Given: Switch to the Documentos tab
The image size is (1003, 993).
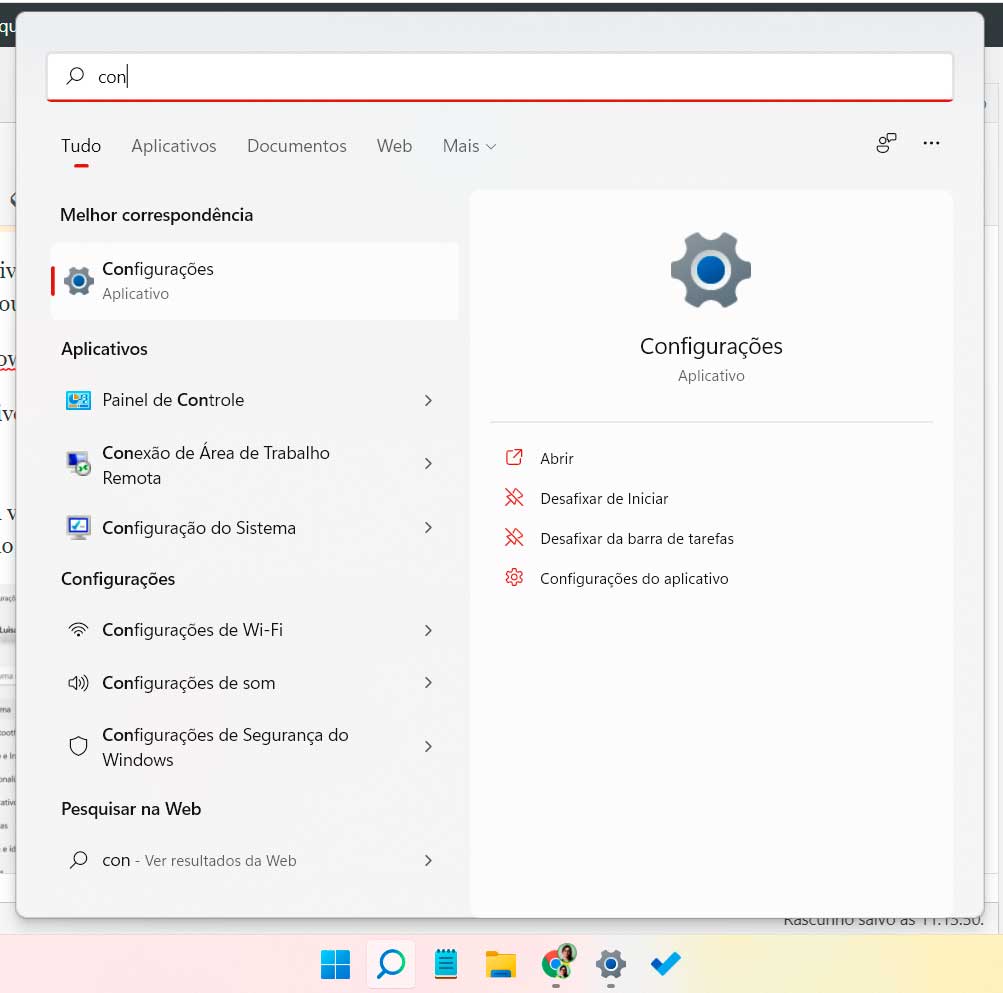Looking at the screenshot, I should click(x=296, y=146).
